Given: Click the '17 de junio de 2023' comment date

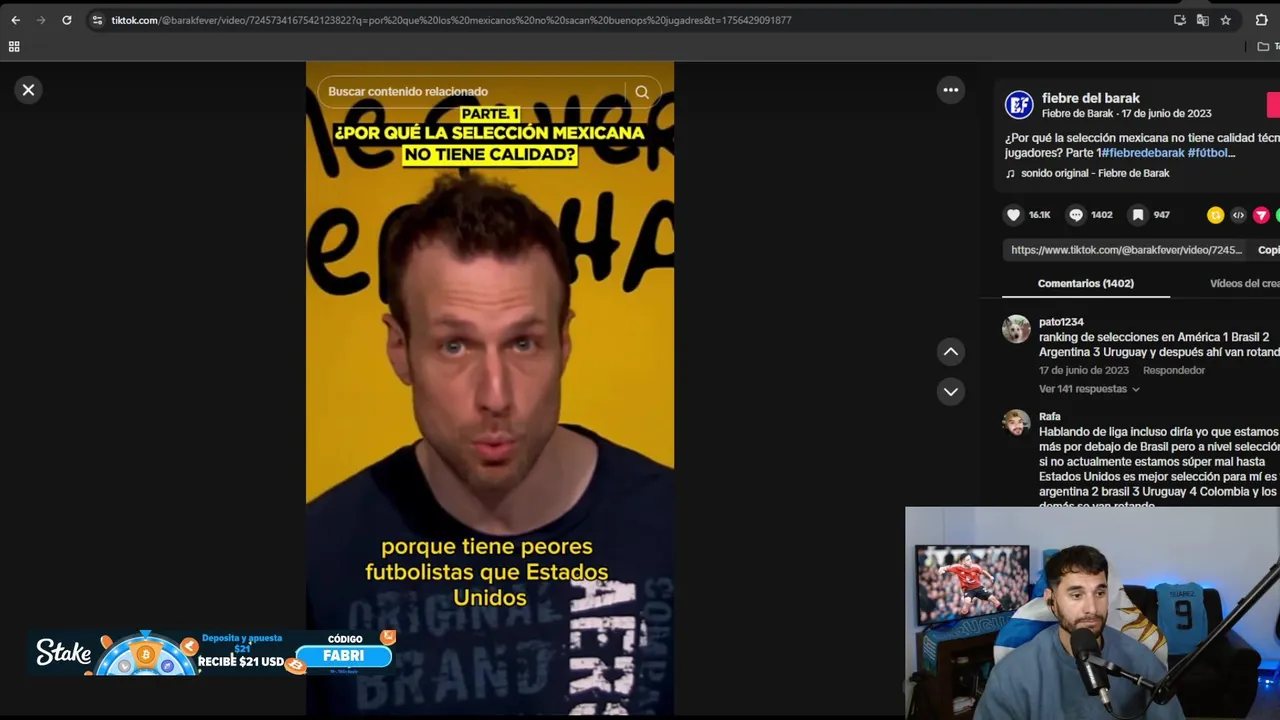Looking at the screenshot, I should (x=1084, y=371).
